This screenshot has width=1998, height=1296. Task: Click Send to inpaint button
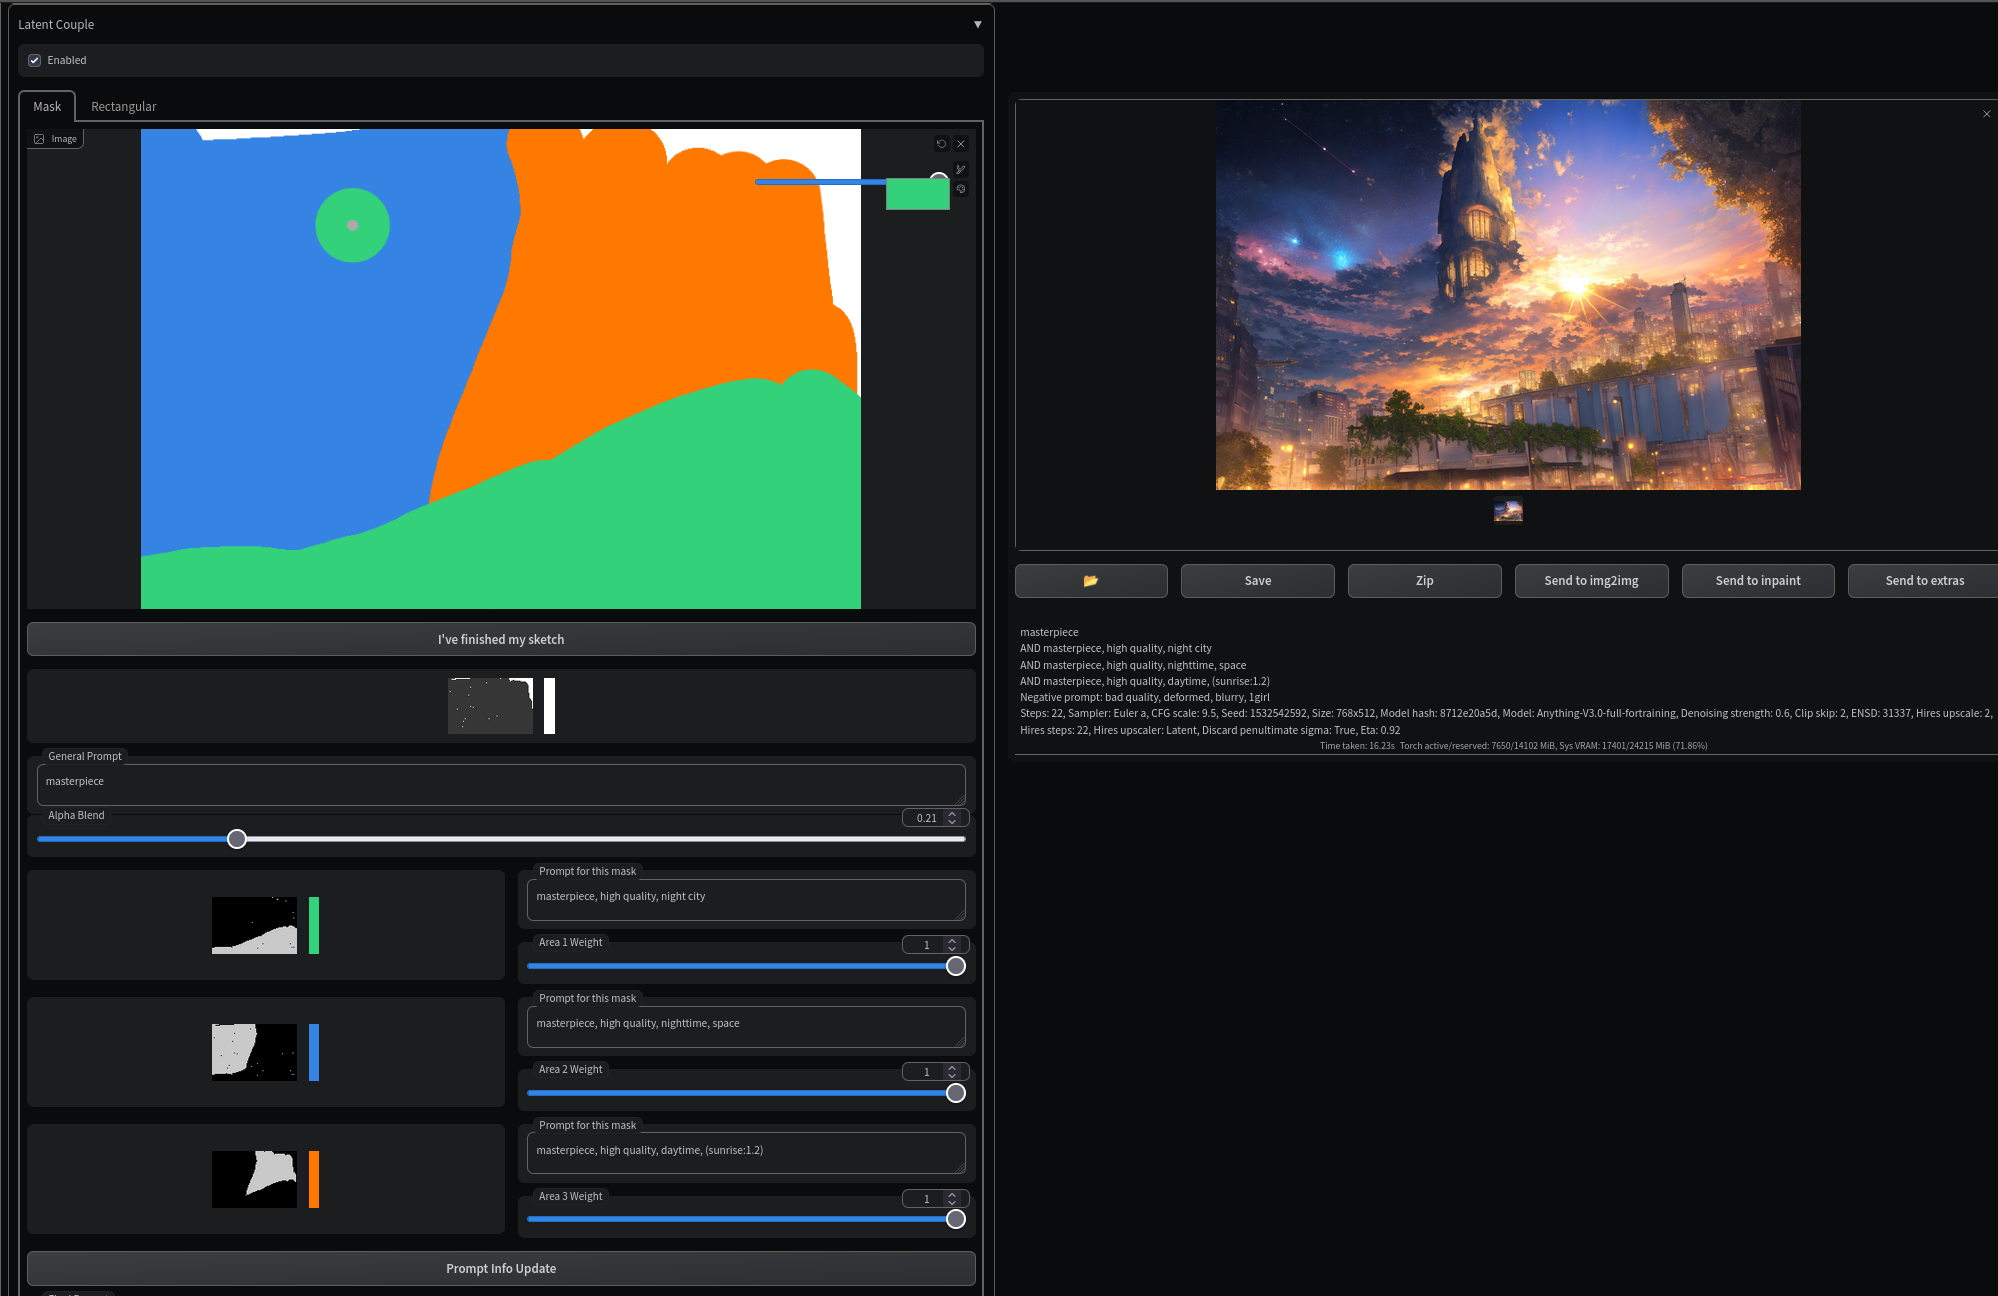(x=1758, y=581)
